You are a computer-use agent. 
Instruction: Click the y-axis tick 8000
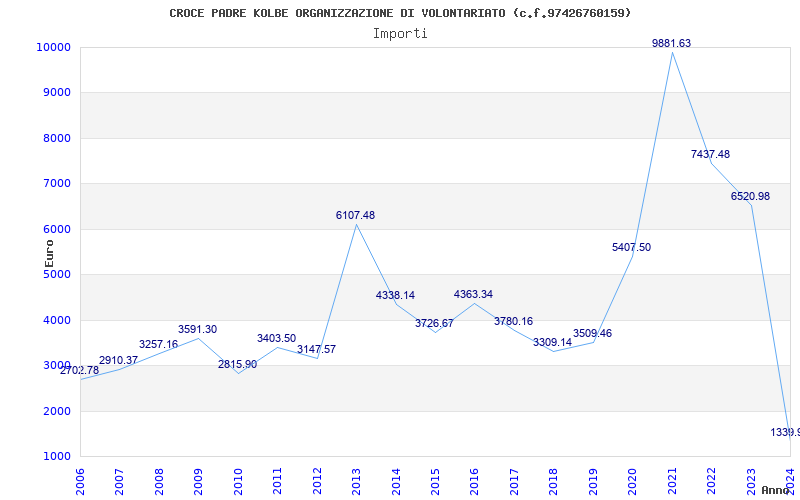tap(56, 138)
